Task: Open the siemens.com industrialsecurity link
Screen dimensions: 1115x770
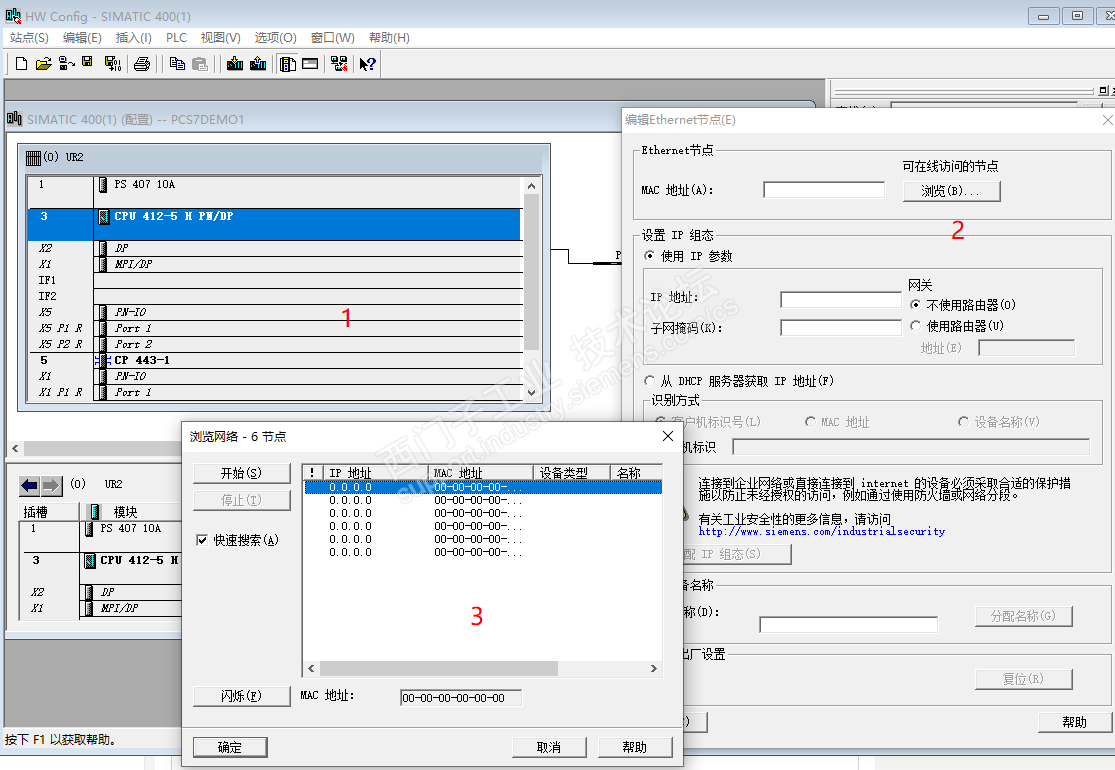Action: coord(821,531)
